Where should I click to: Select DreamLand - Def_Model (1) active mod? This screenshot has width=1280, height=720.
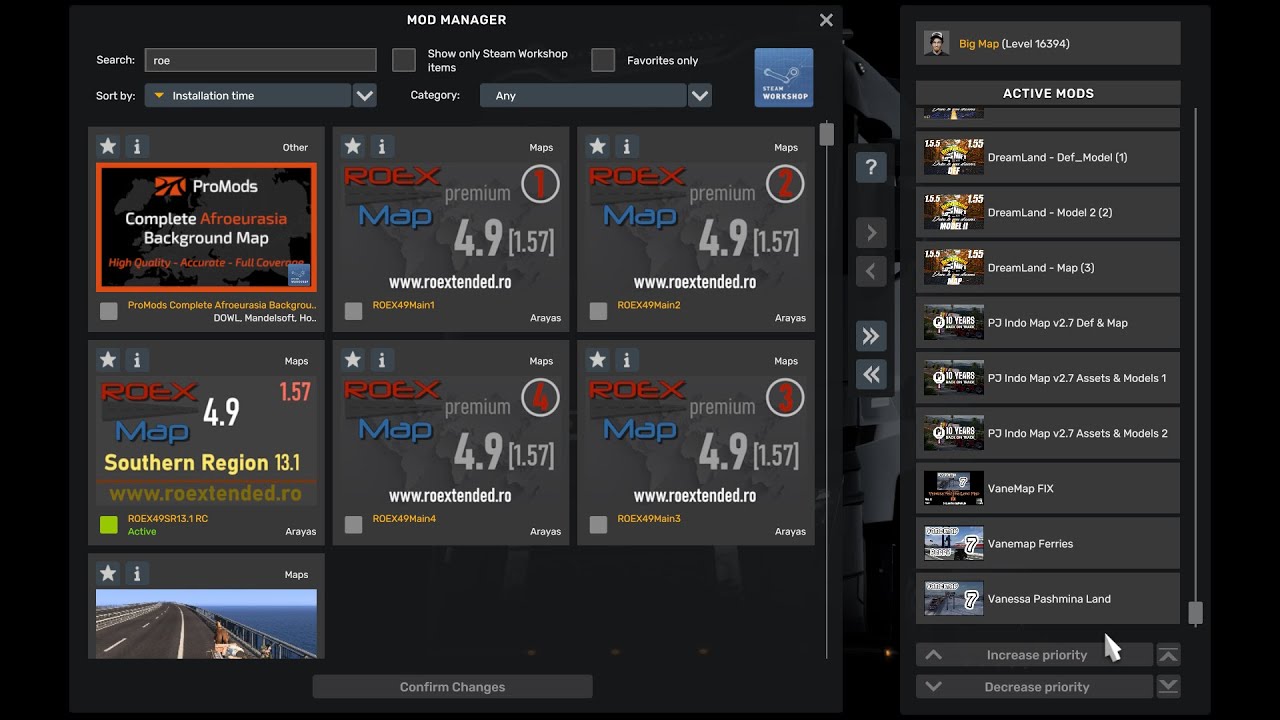(x=1048, y=157)
